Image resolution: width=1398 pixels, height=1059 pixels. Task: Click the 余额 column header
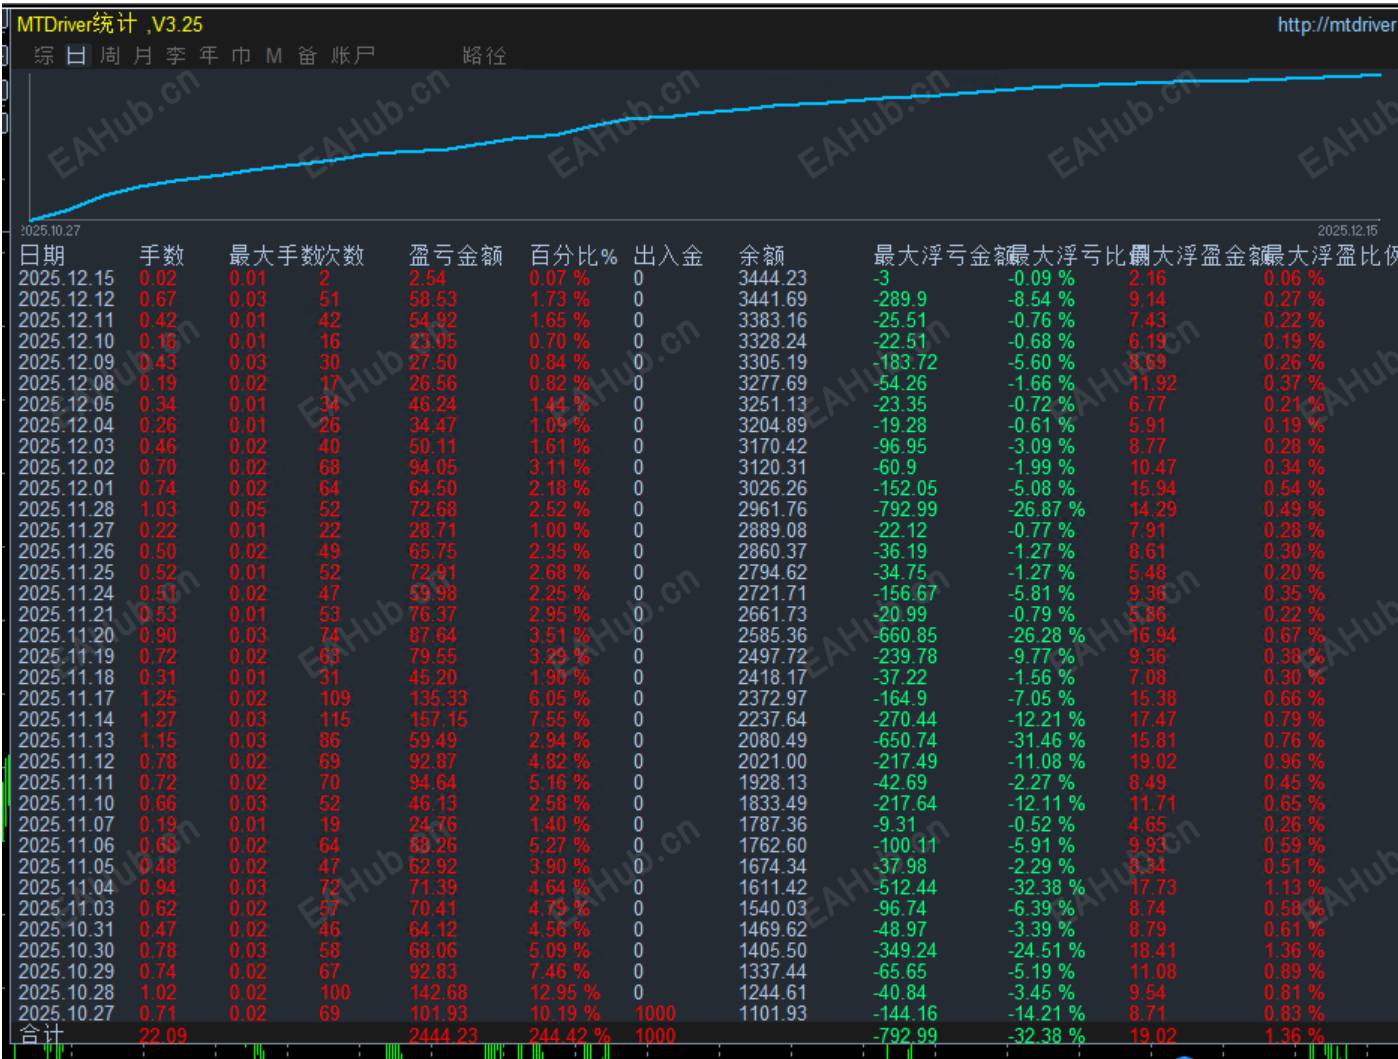tap(762, 256)
